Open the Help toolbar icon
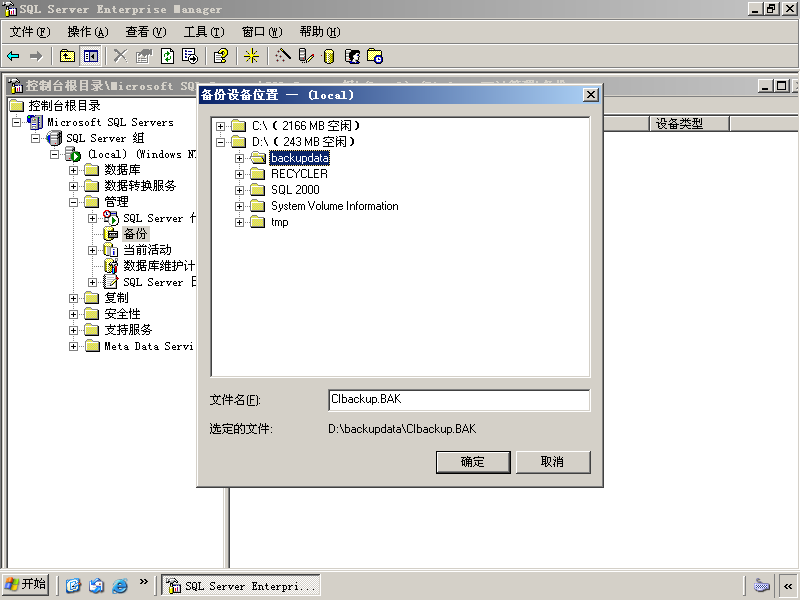The image size is (800, 600). click(221, 56)
